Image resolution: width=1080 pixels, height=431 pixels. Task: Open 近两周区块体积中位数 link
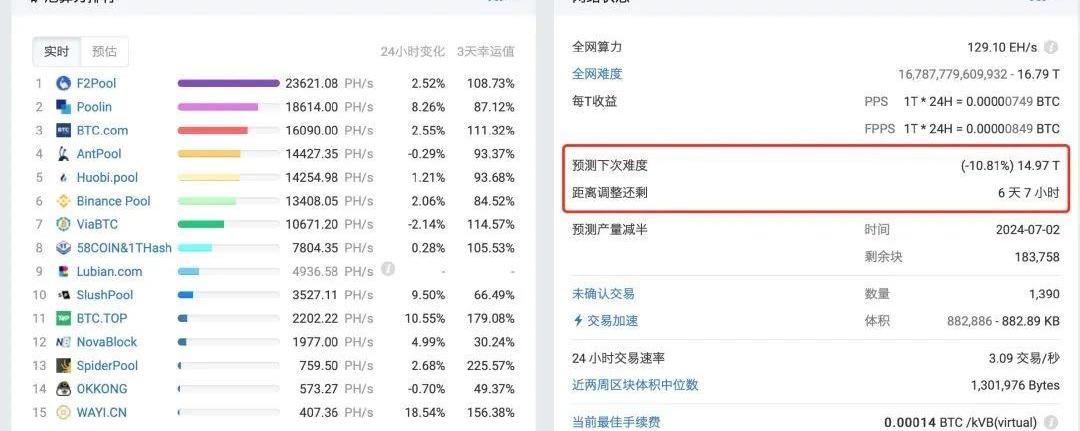pyautogui.click(x=635, y=385)
